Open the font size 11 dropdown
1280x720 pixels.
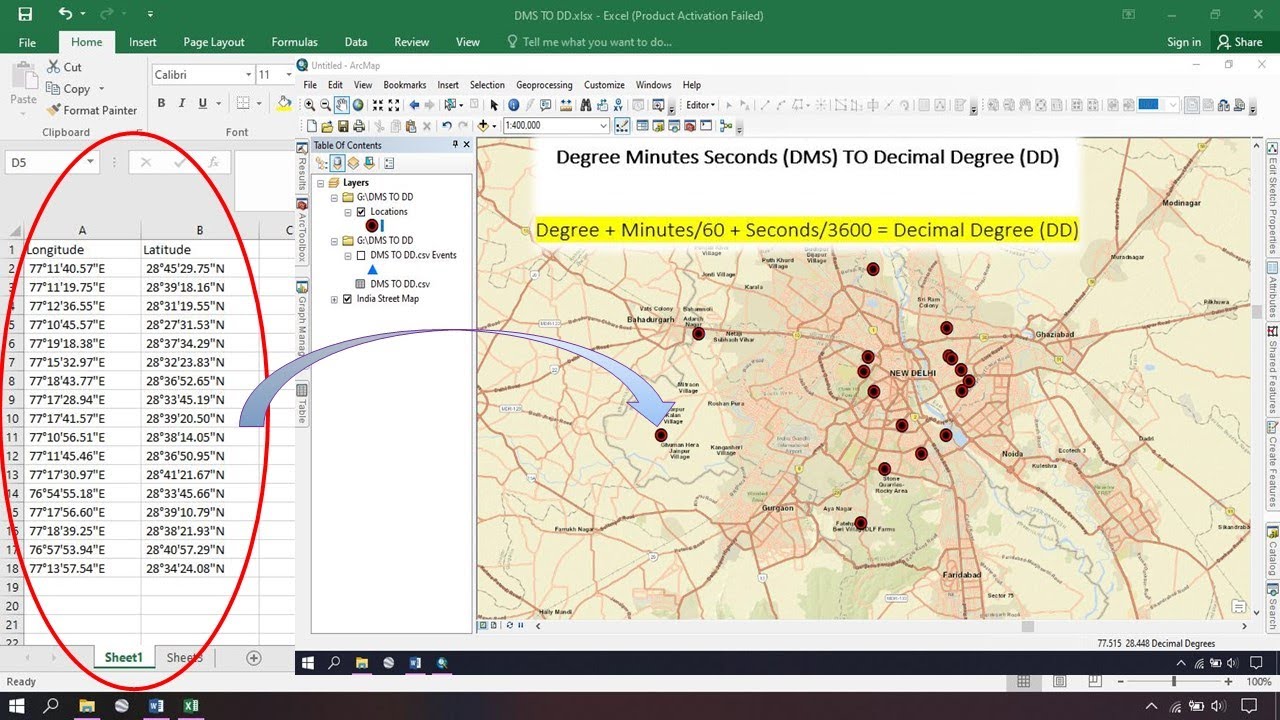click(x=288, y=75)
